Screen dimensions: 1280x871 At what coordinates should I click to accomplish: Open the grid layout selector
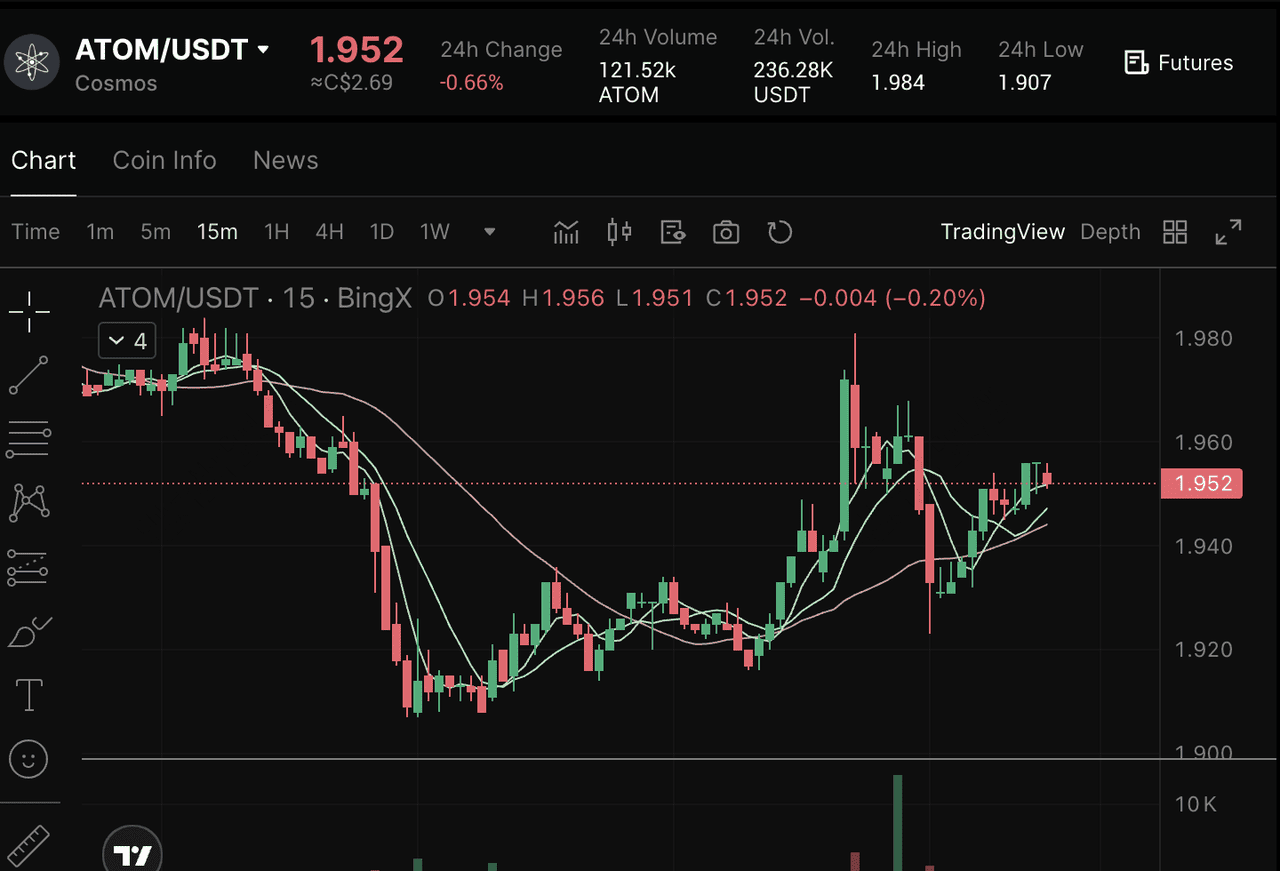click(1175, 232)
